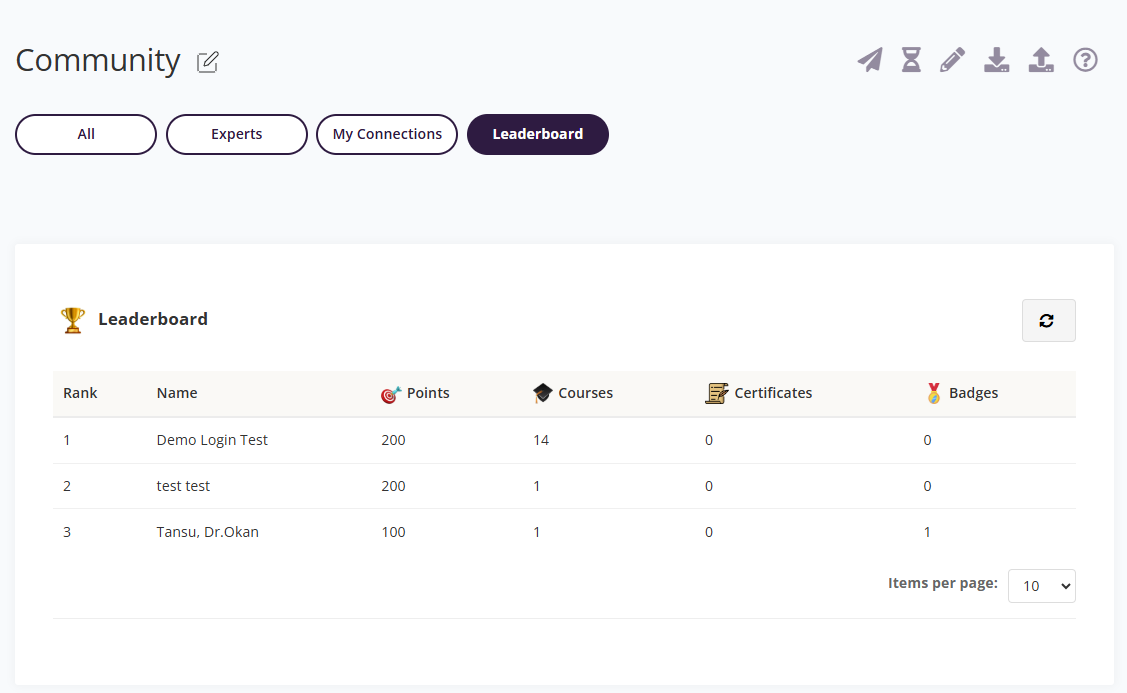Click the paper plane send icon
This screenshot has width=1127, height=693.
(869, 60)
